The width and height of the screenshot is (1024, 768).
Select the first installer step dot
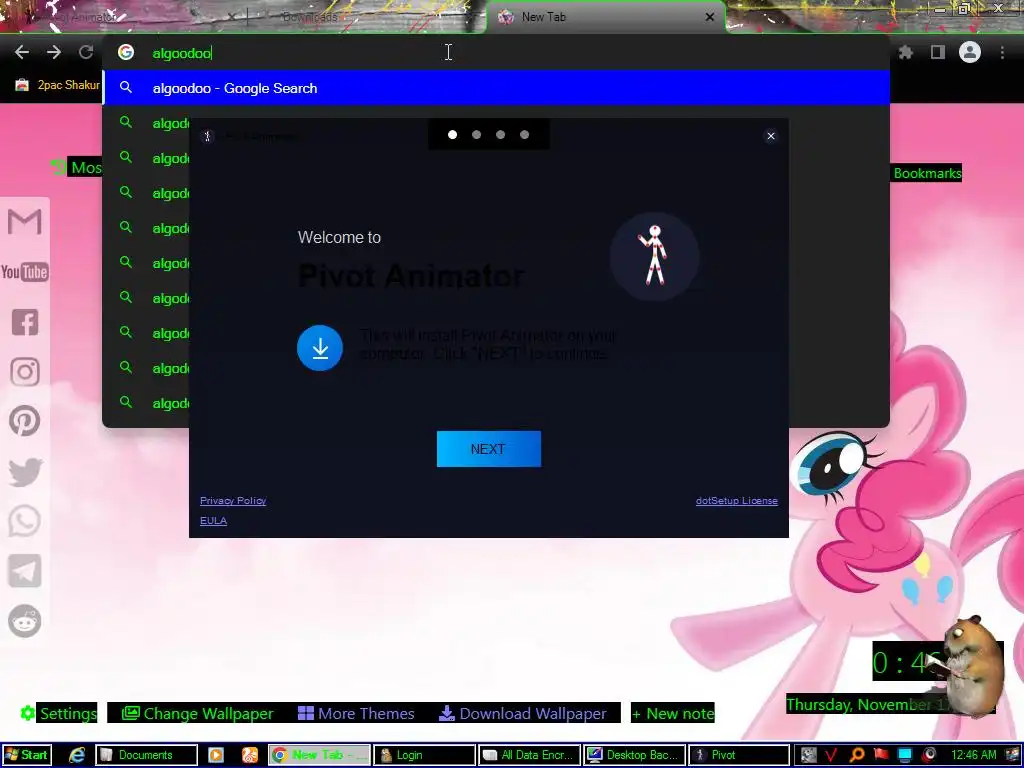(453, 135)
